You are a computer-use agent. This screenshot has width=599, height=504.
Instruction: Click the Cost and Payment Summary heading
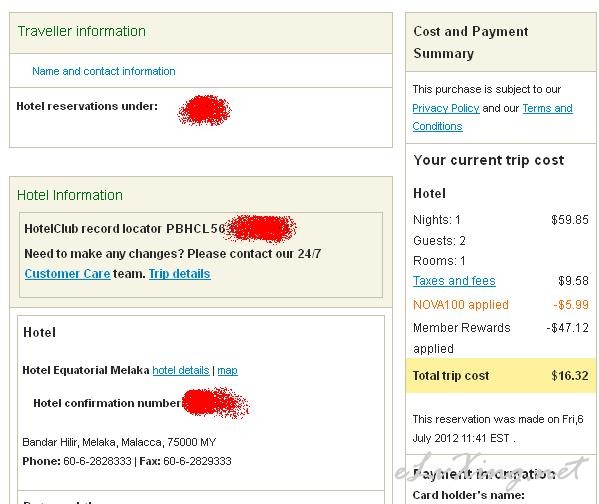pos(471,42)
